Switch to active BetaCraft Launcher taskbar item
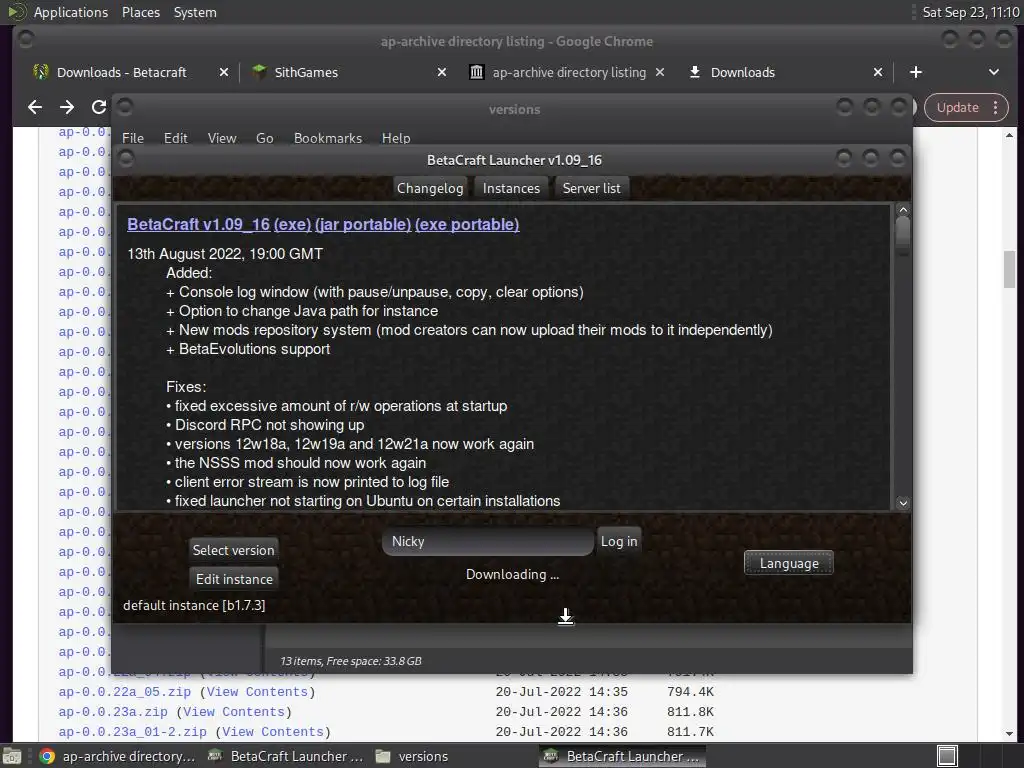Image resolution: width=1024 pixels, height=768 pixels. 622,756
